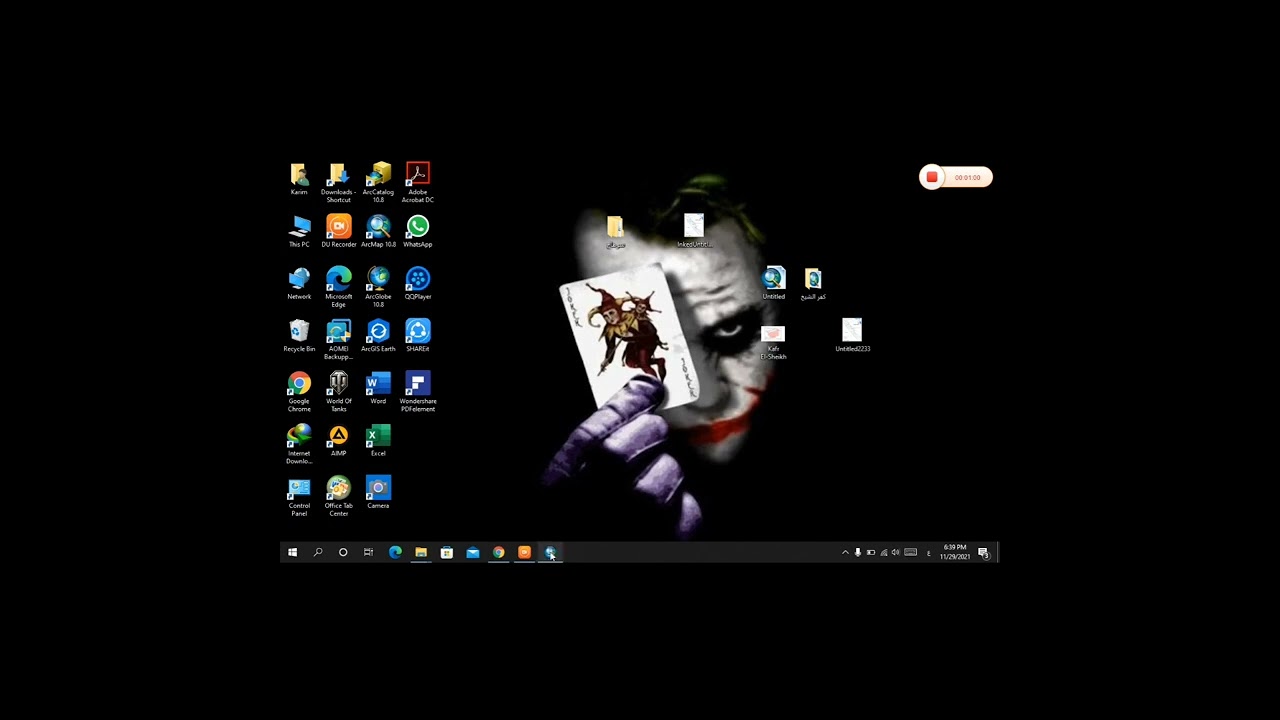1280x720 pixels.
Task: Select the SHAREit desktop icon
Action: point(418,335)
